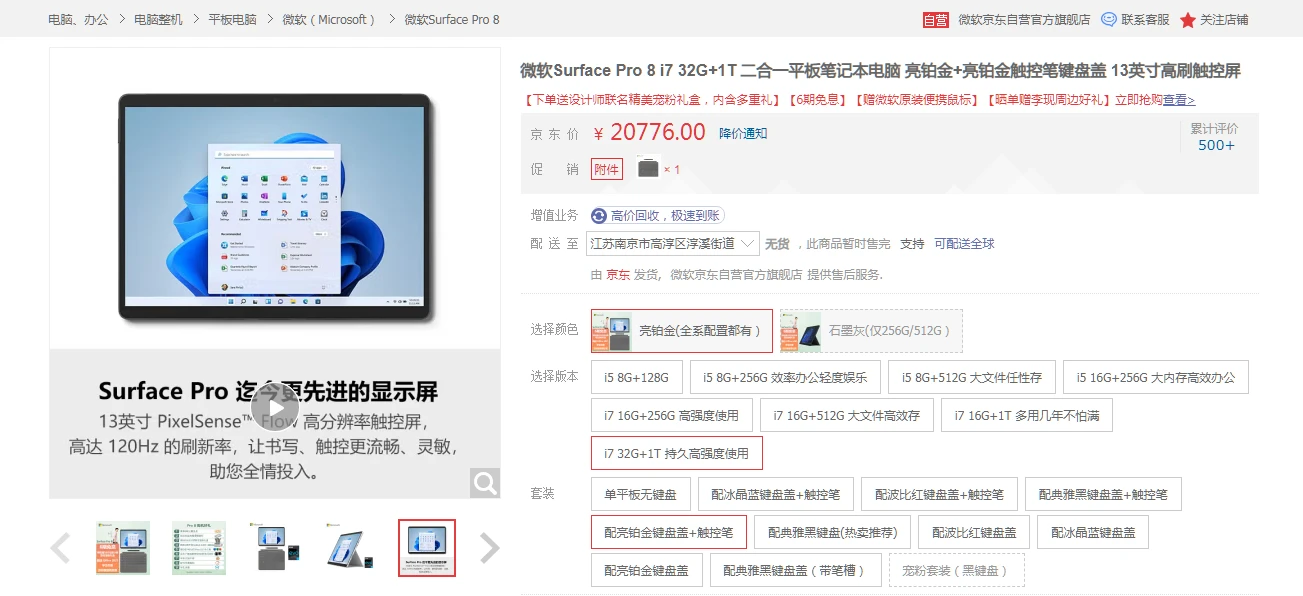Screen dimensions: 1303x596
Task: Select the 石墨灰 color option
Action: point(871,331)
